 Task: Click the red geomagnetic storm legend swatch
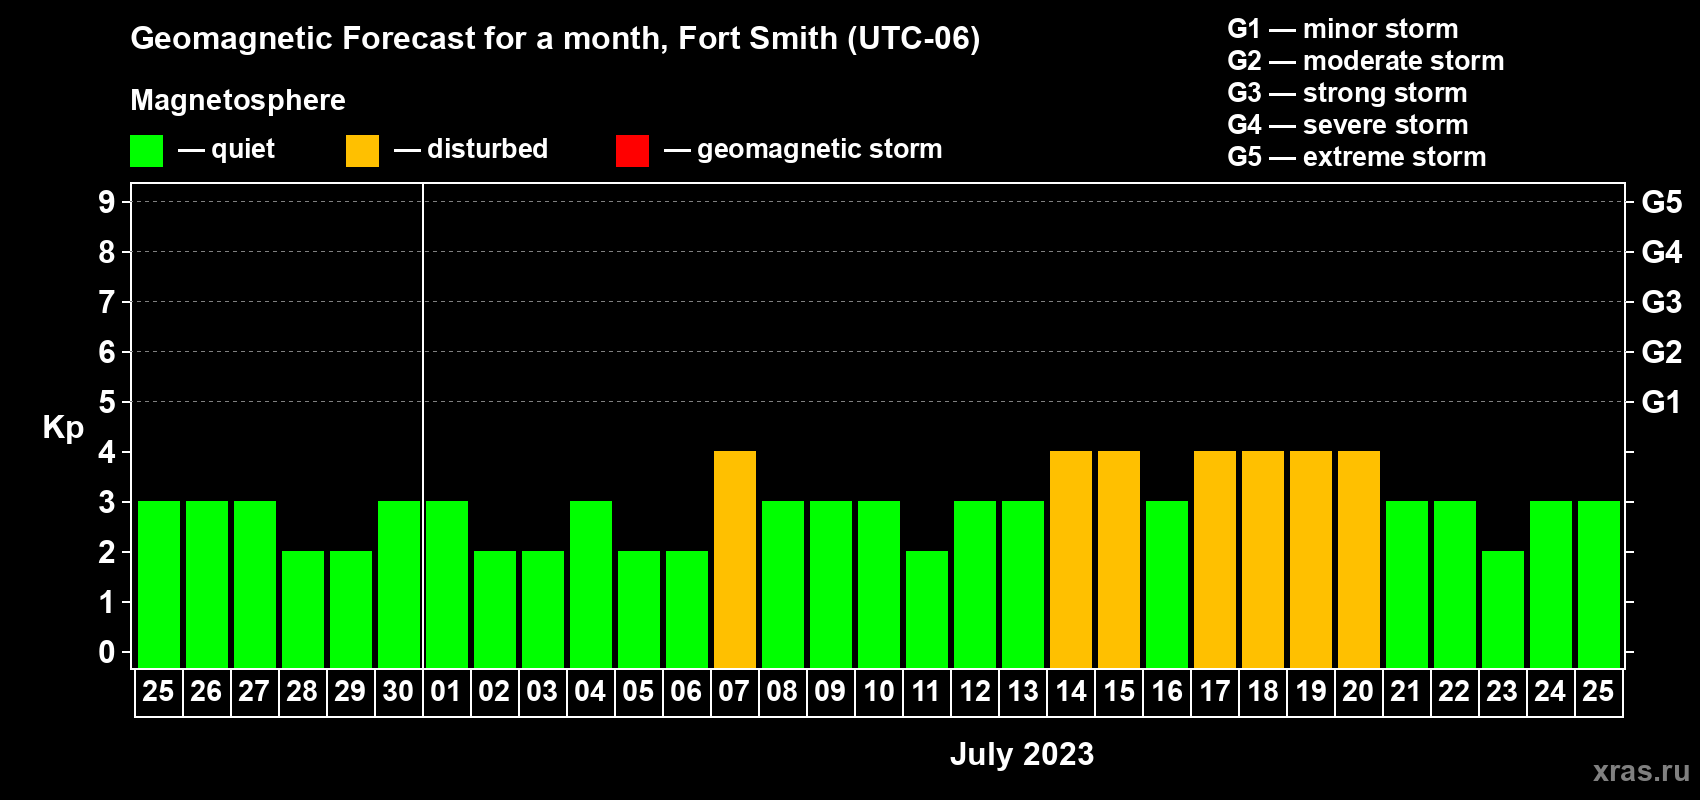(632, 151)
